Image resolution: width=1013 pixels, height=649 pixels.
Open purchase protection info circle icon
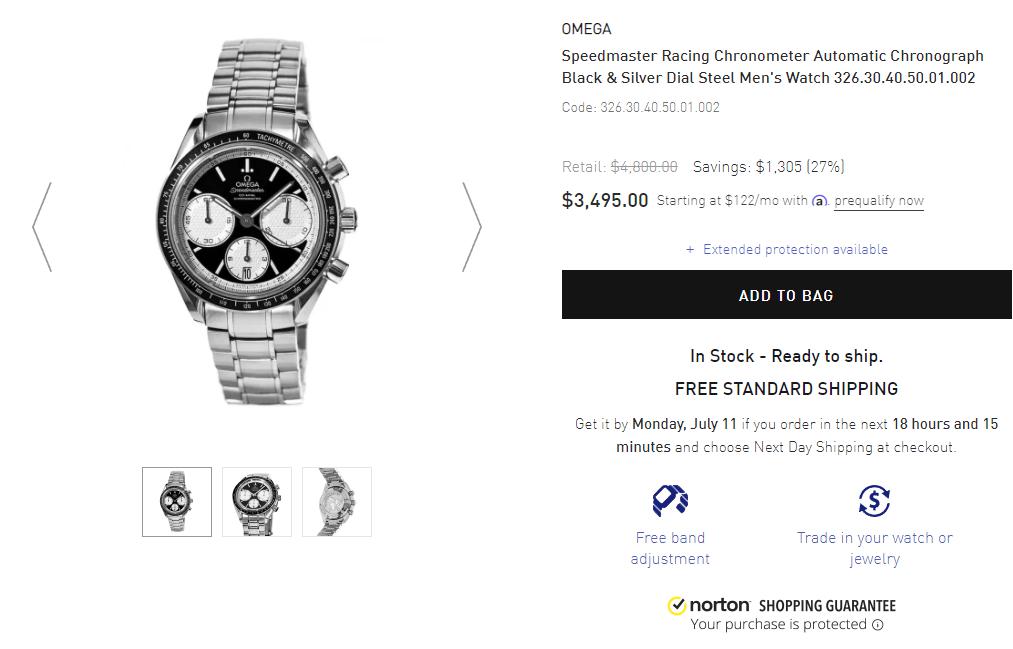click(877, 625)
